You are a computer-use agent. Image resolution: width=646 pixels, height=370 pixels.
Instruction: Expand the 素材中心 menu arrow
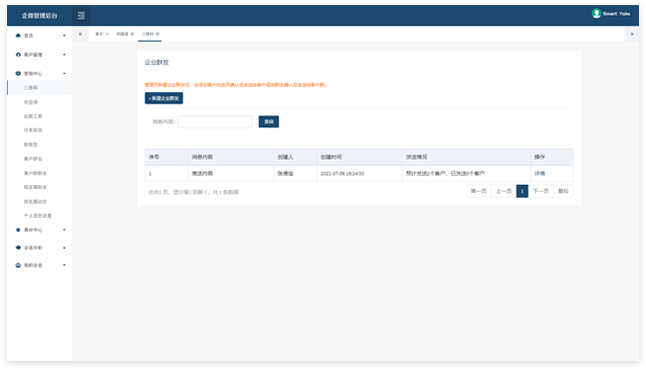pyautogui.click(x=64, y=229)
